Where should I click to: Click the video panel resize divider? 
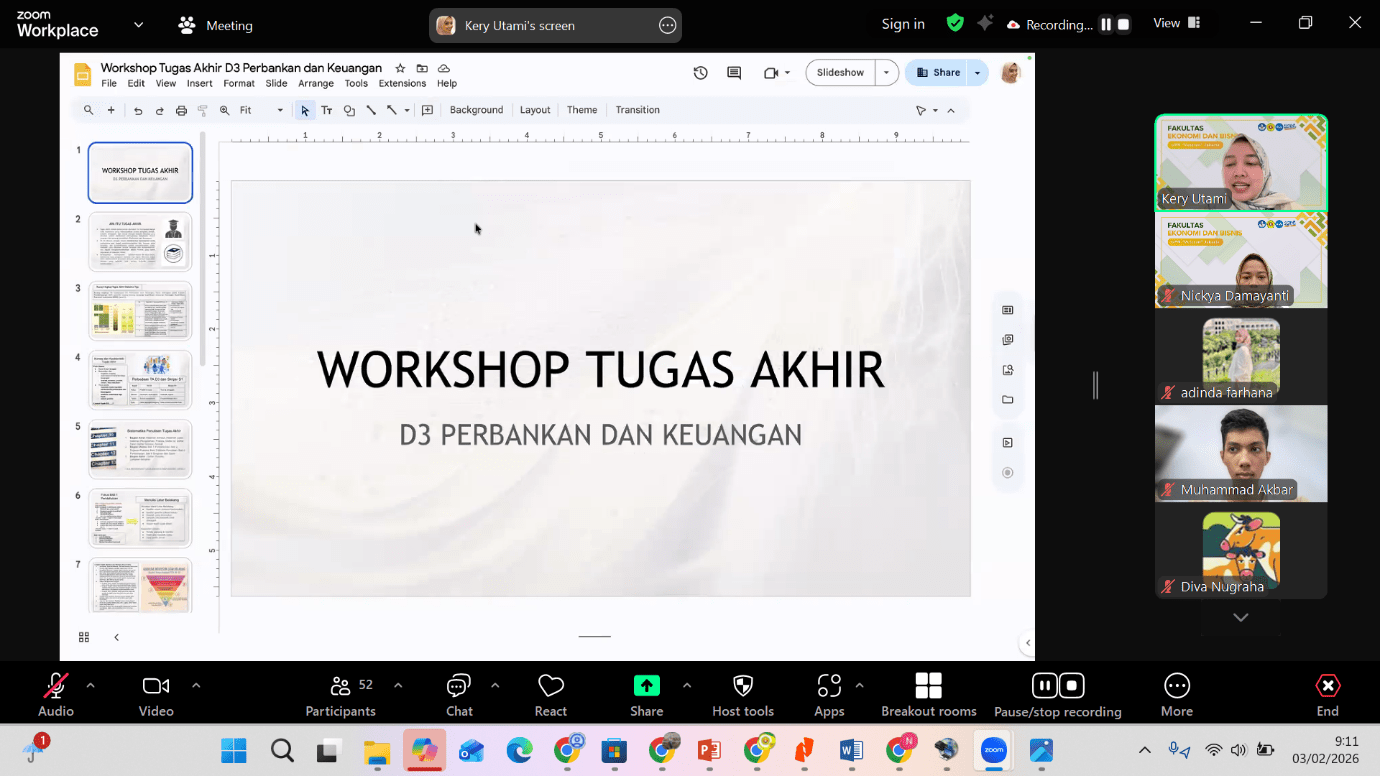1095,385
